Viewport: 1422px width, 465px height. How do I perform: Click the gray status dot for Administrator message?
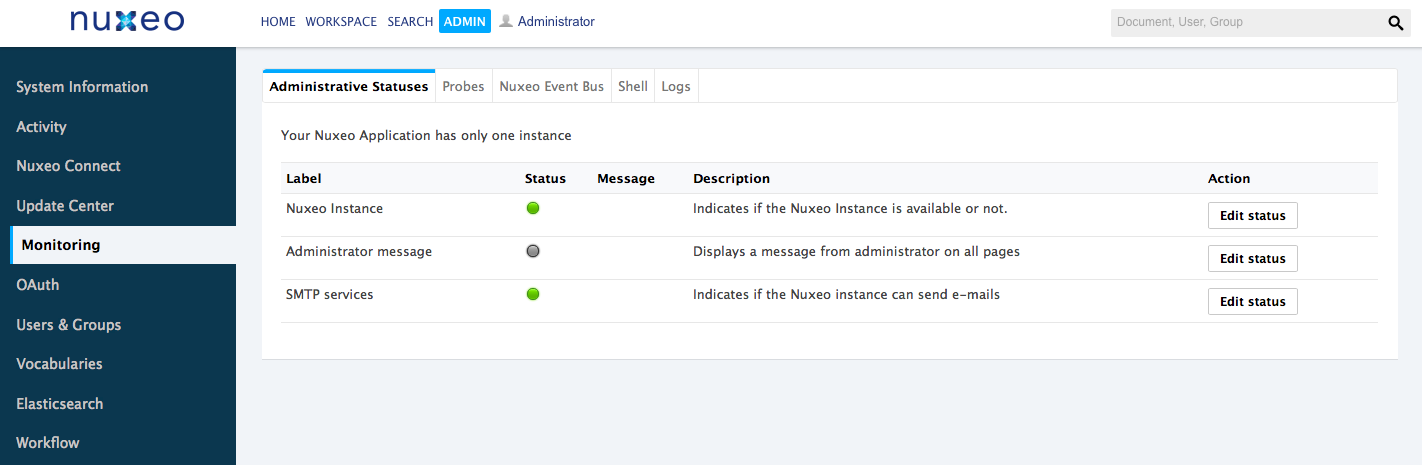pyautogui.click(x=533, y=251)
